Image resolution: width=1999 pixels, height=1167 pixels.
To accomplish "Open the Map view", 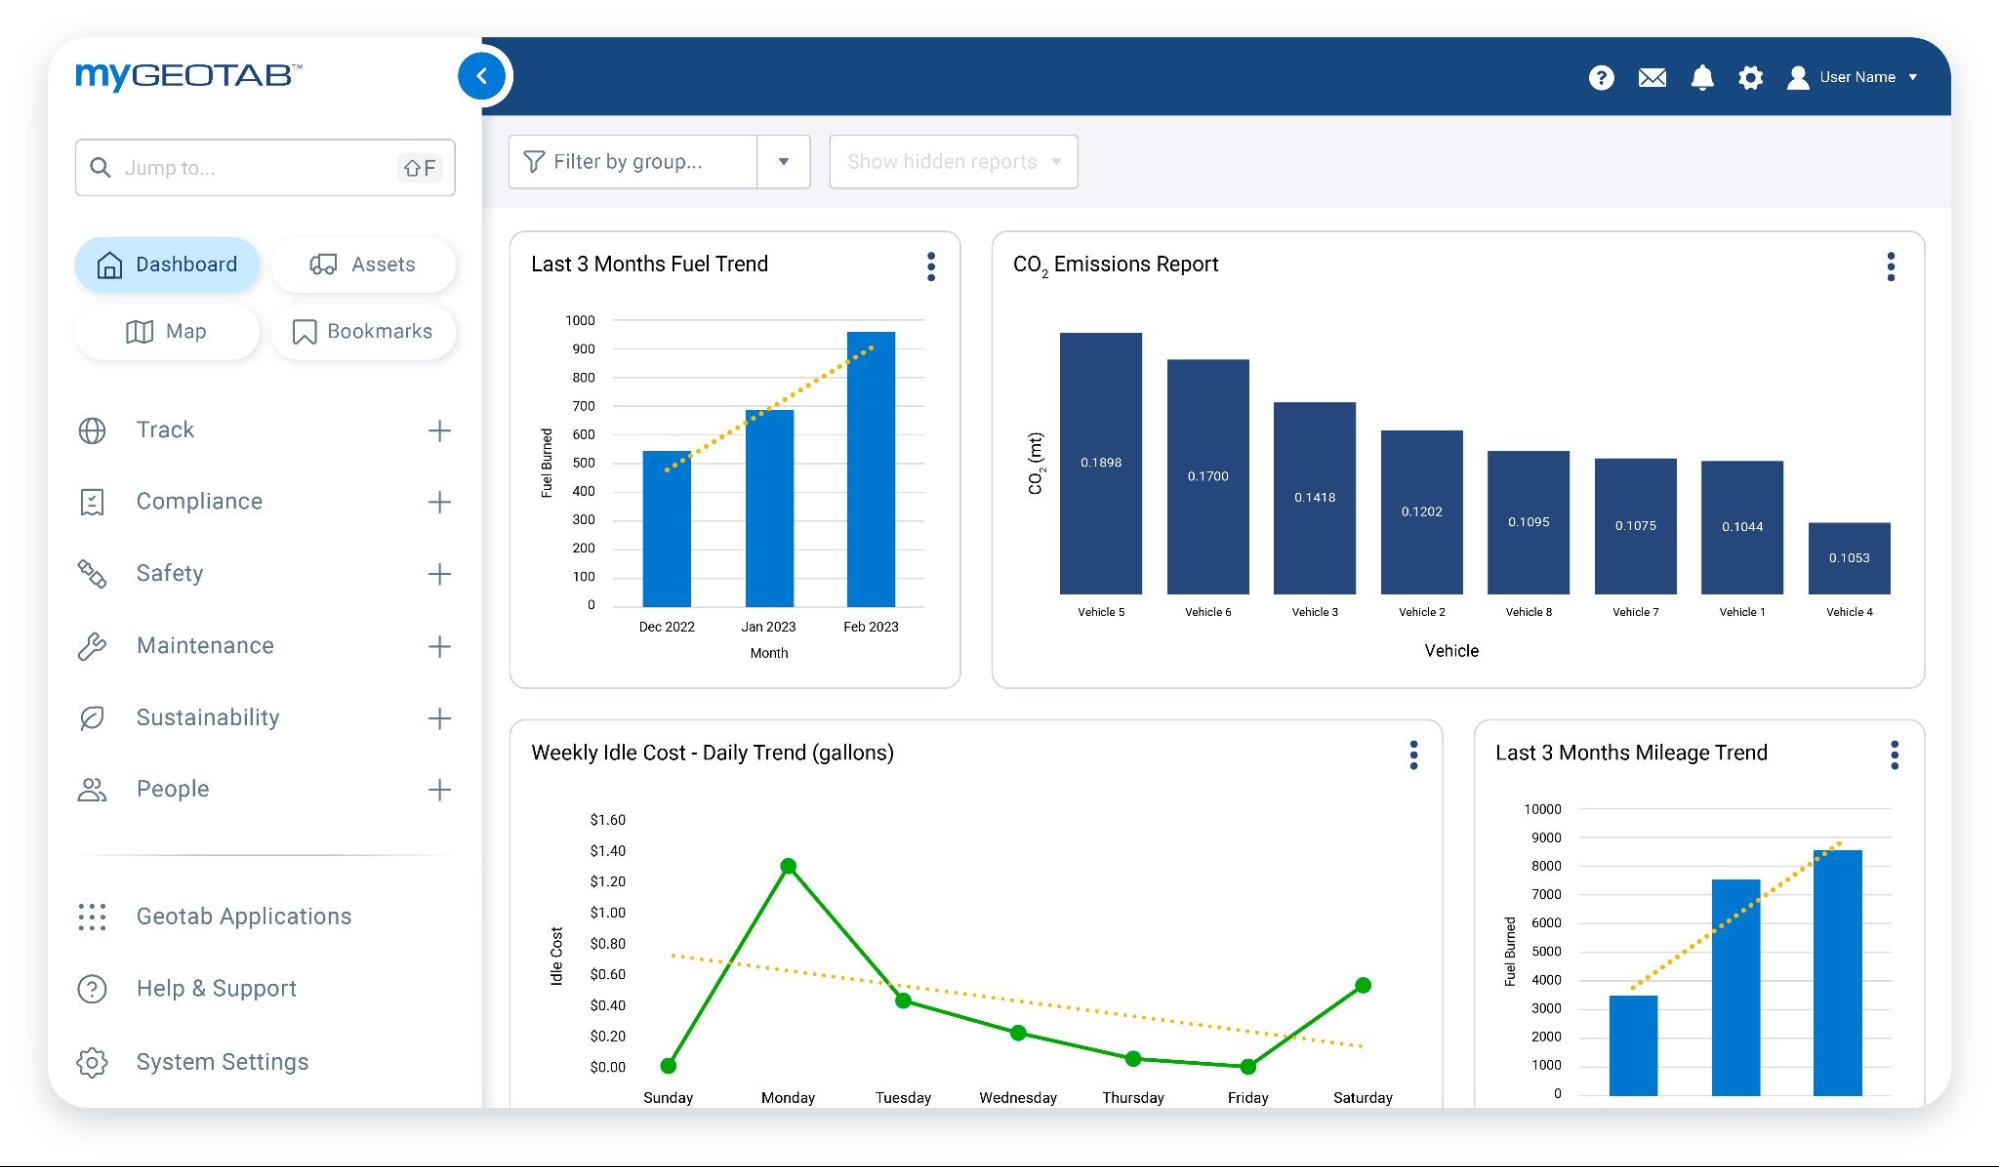I will 166,331.
